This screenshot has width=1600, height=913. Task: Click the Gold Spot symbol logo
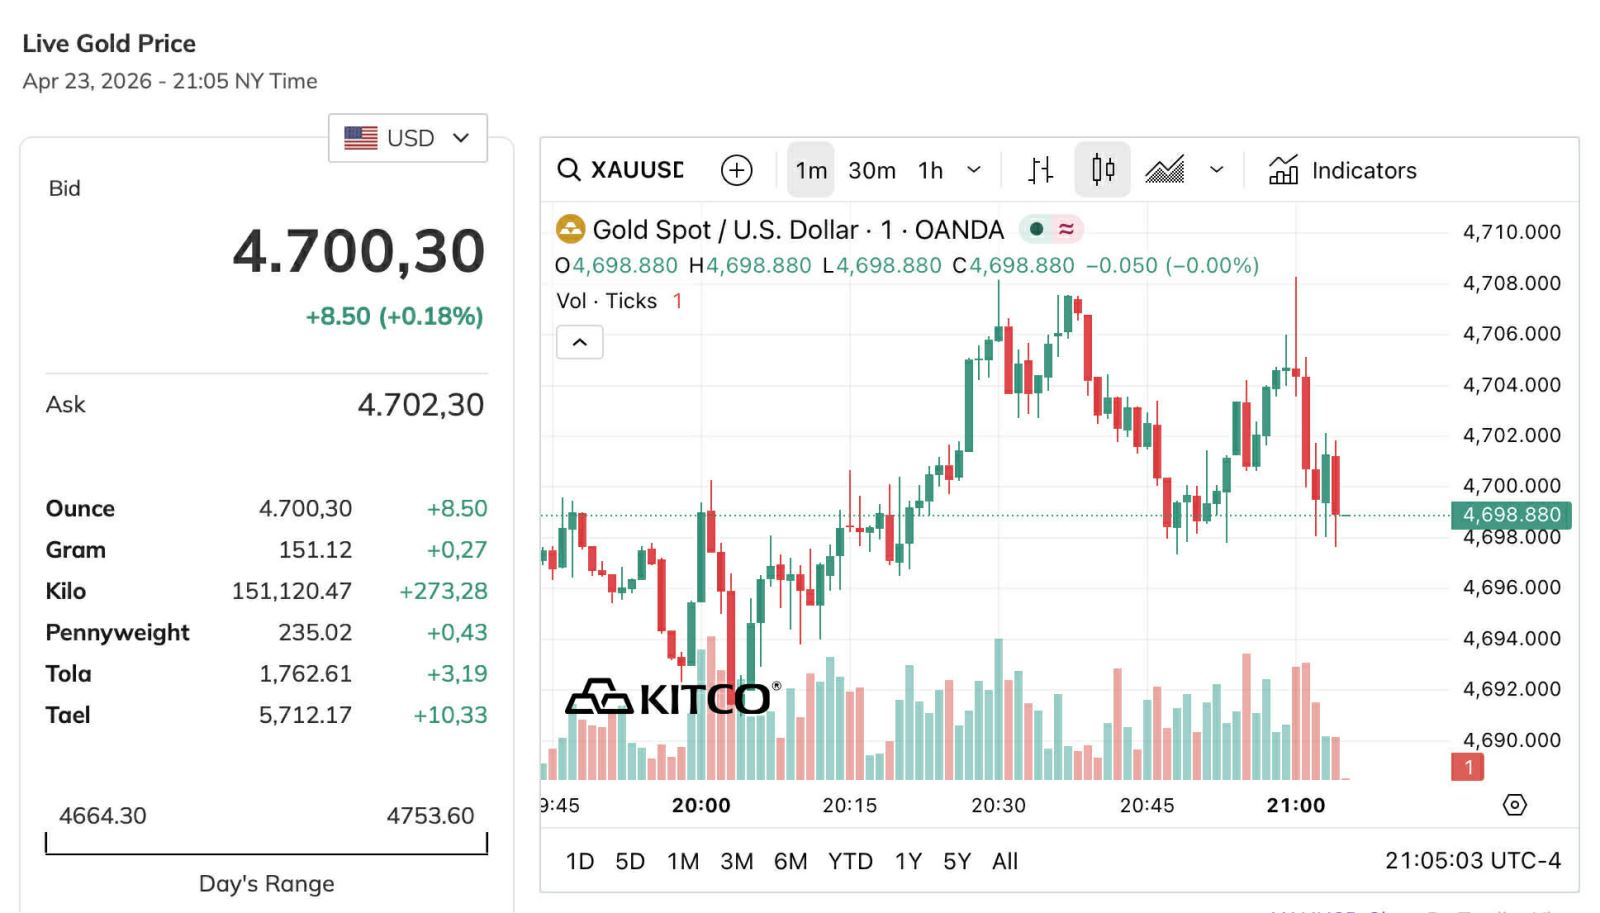tap(571, 230)
